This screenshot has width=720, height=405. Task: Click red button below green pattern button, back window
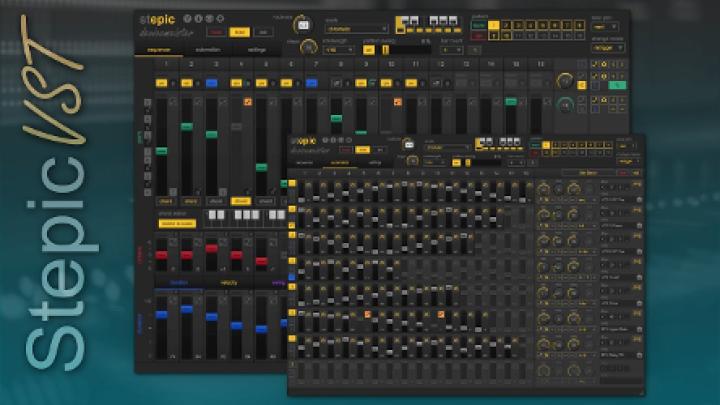pos(479,35)
